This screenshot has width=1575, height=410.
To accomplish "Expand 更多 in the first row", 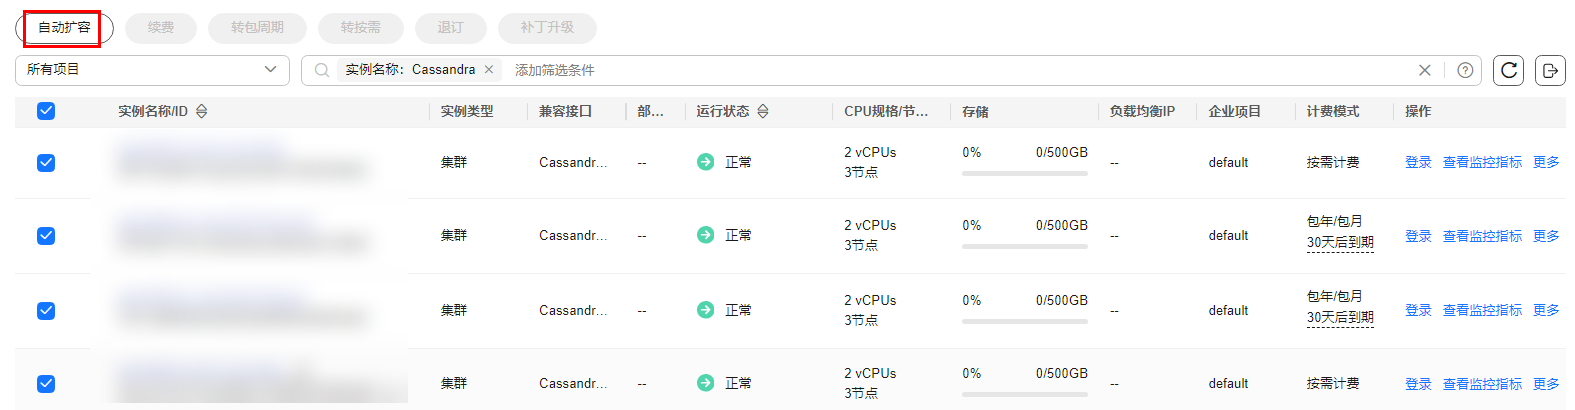I will click(x=1546, y=162).
